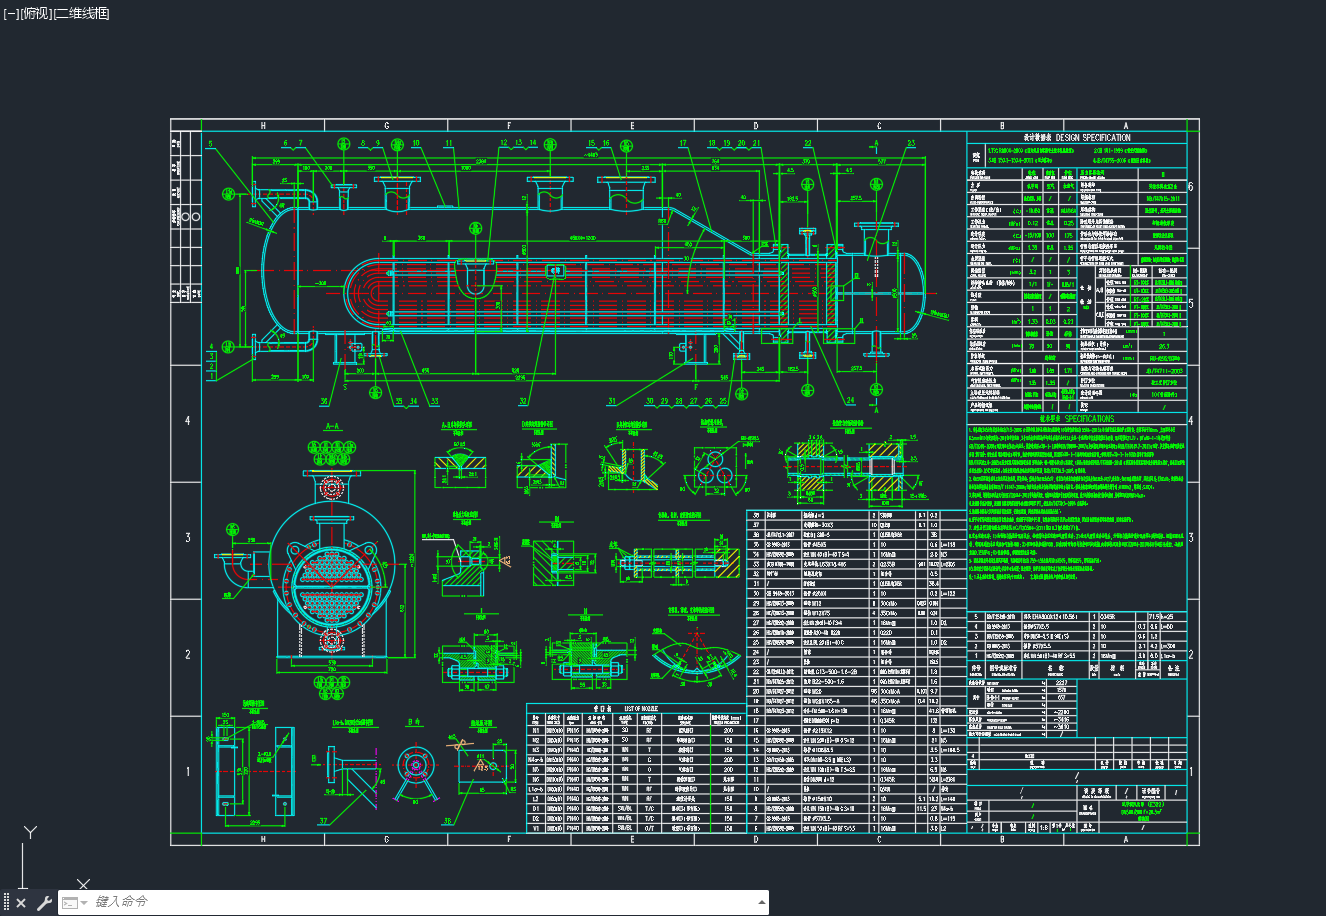Select part balloon number 24
The image size is (1326, 916).
850,401
